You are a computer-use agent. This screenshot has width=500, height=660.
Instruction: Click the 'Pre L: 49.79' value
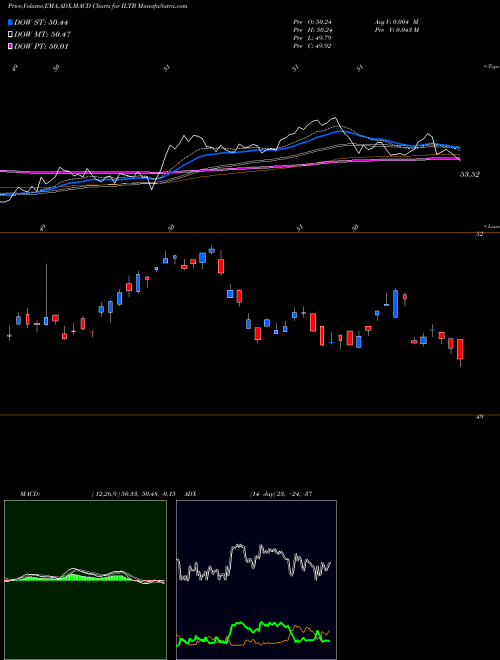[312, 38]
